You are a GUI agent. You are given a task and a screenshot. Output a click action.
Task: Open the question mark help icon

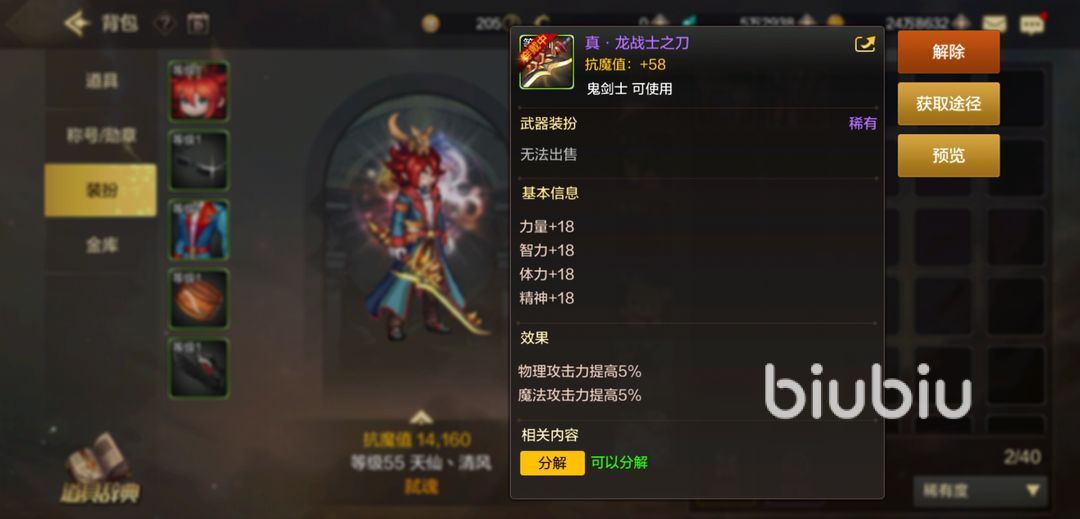(165, 24)
